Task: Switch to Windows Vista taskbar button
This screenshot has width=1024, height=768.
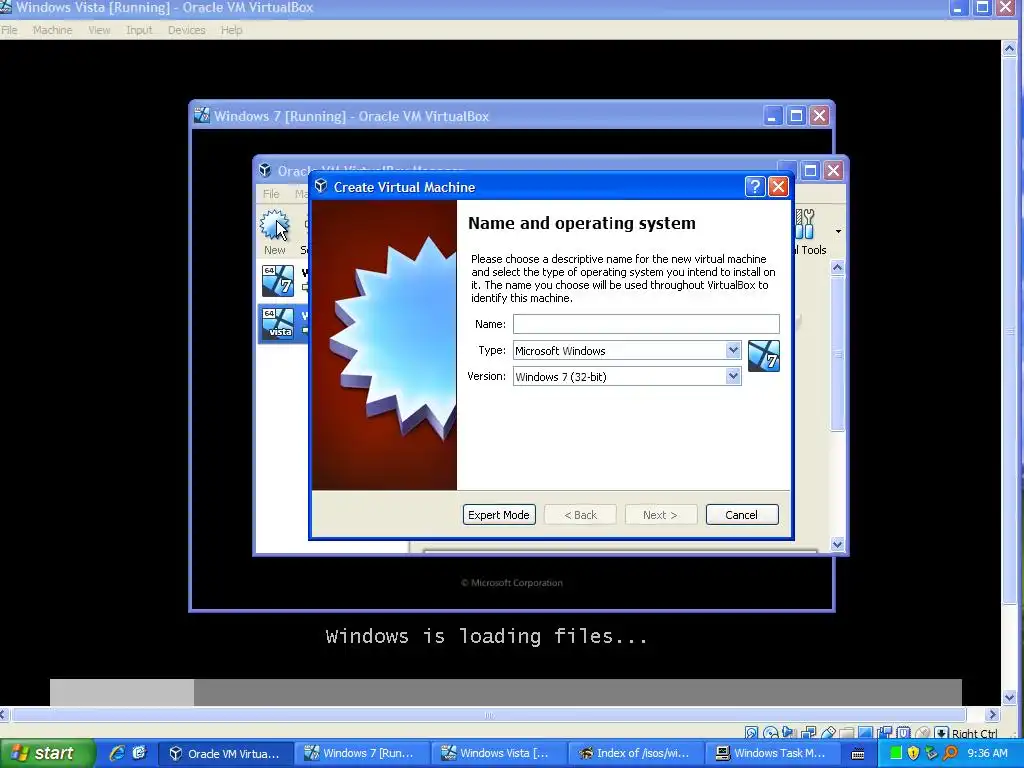Action: tap(498, 753)
